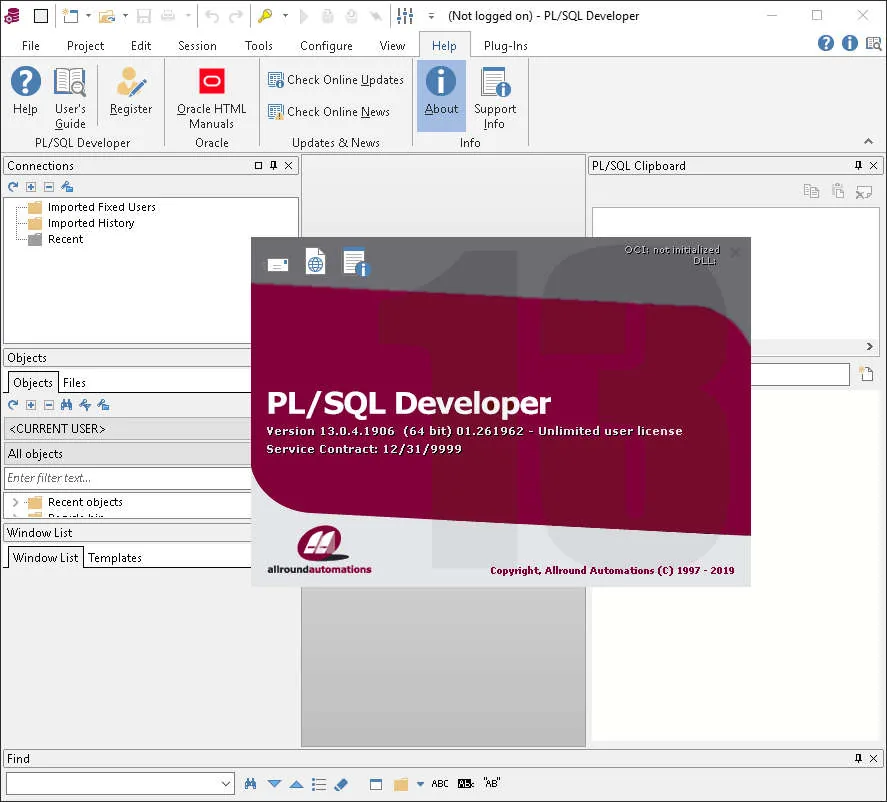The height and width of the screenshot is (802, 887).
Task: Expand the Recent objects tree node
Action: [15, 502]
